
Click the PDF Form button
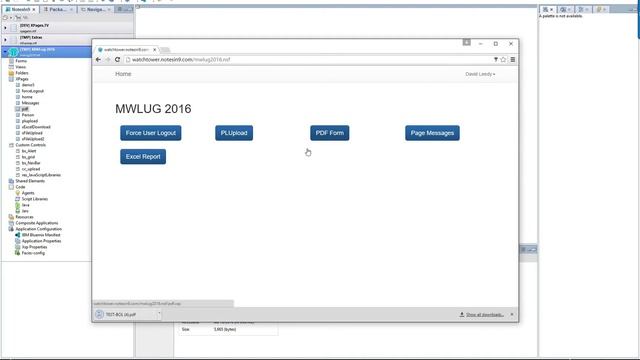click(x=329, y=133)
